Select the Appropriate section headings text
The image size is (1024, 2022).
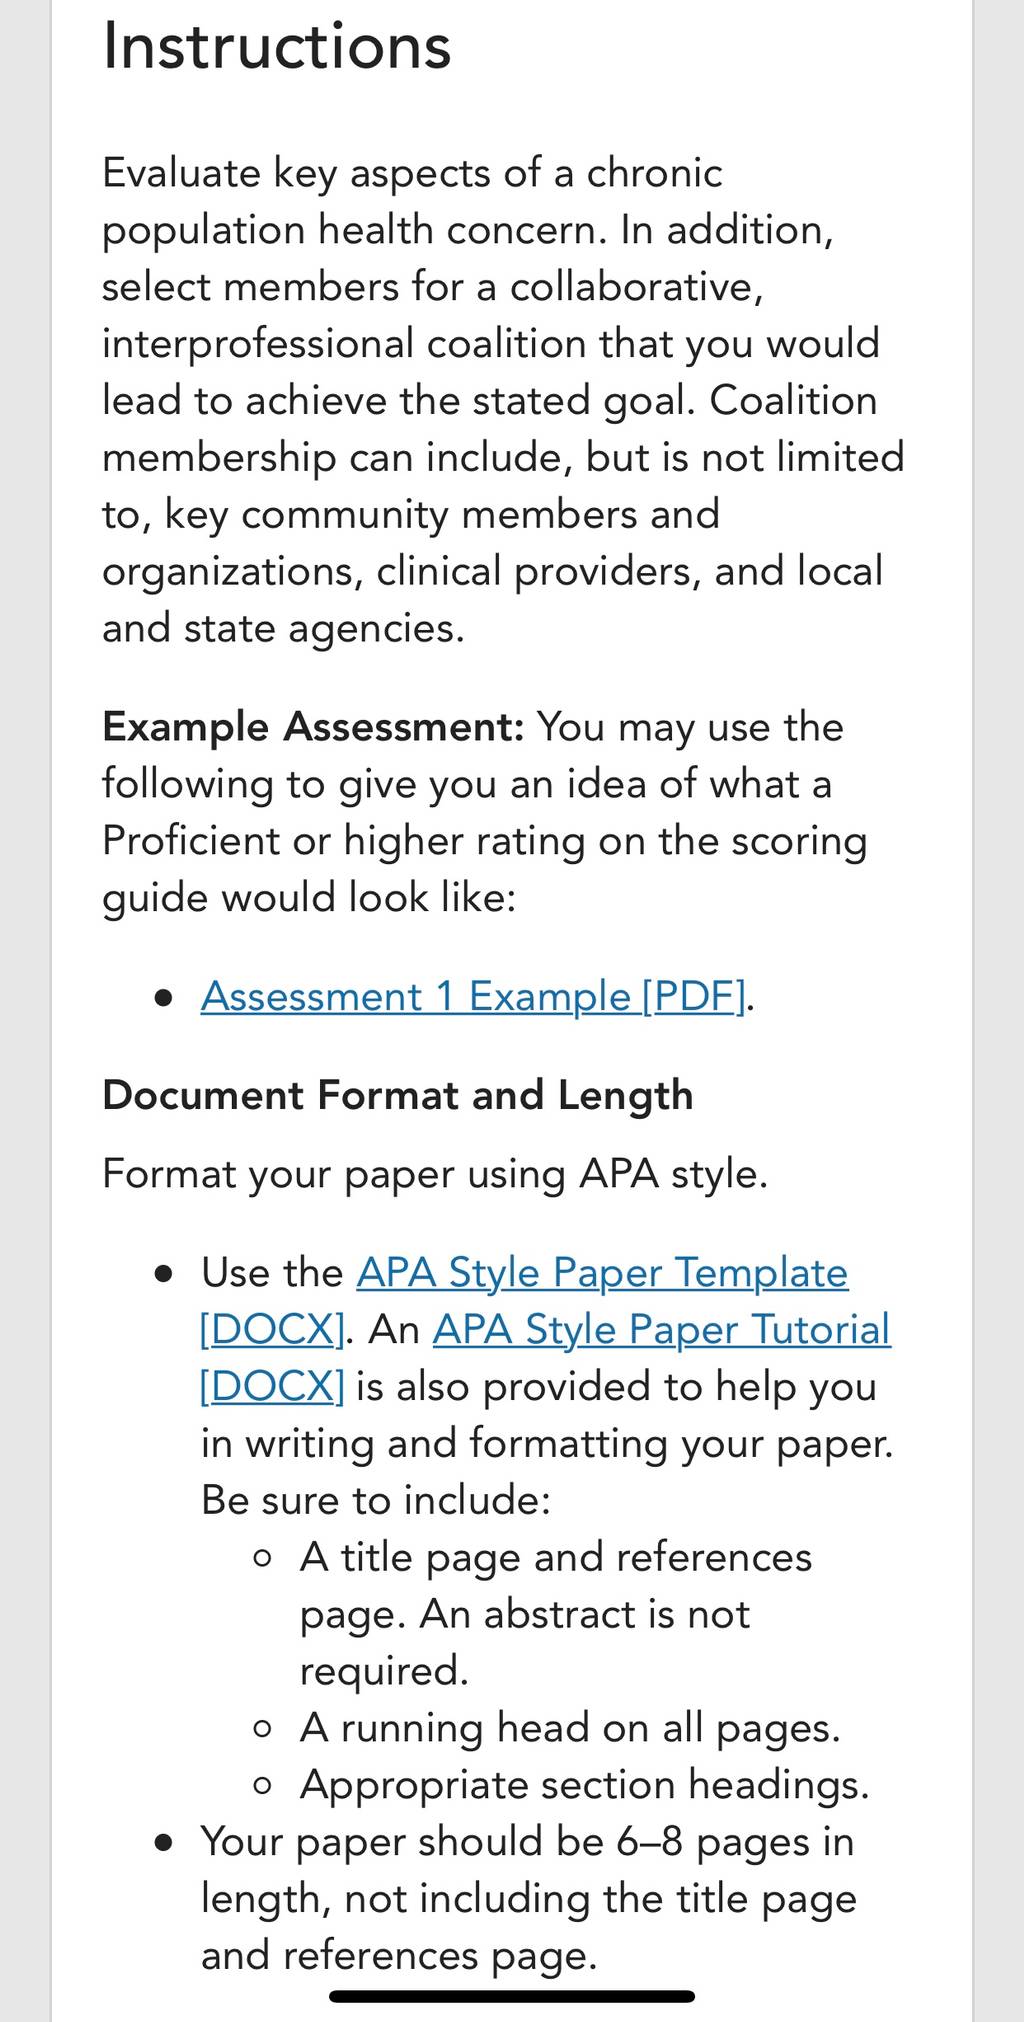pos(585,1785)
